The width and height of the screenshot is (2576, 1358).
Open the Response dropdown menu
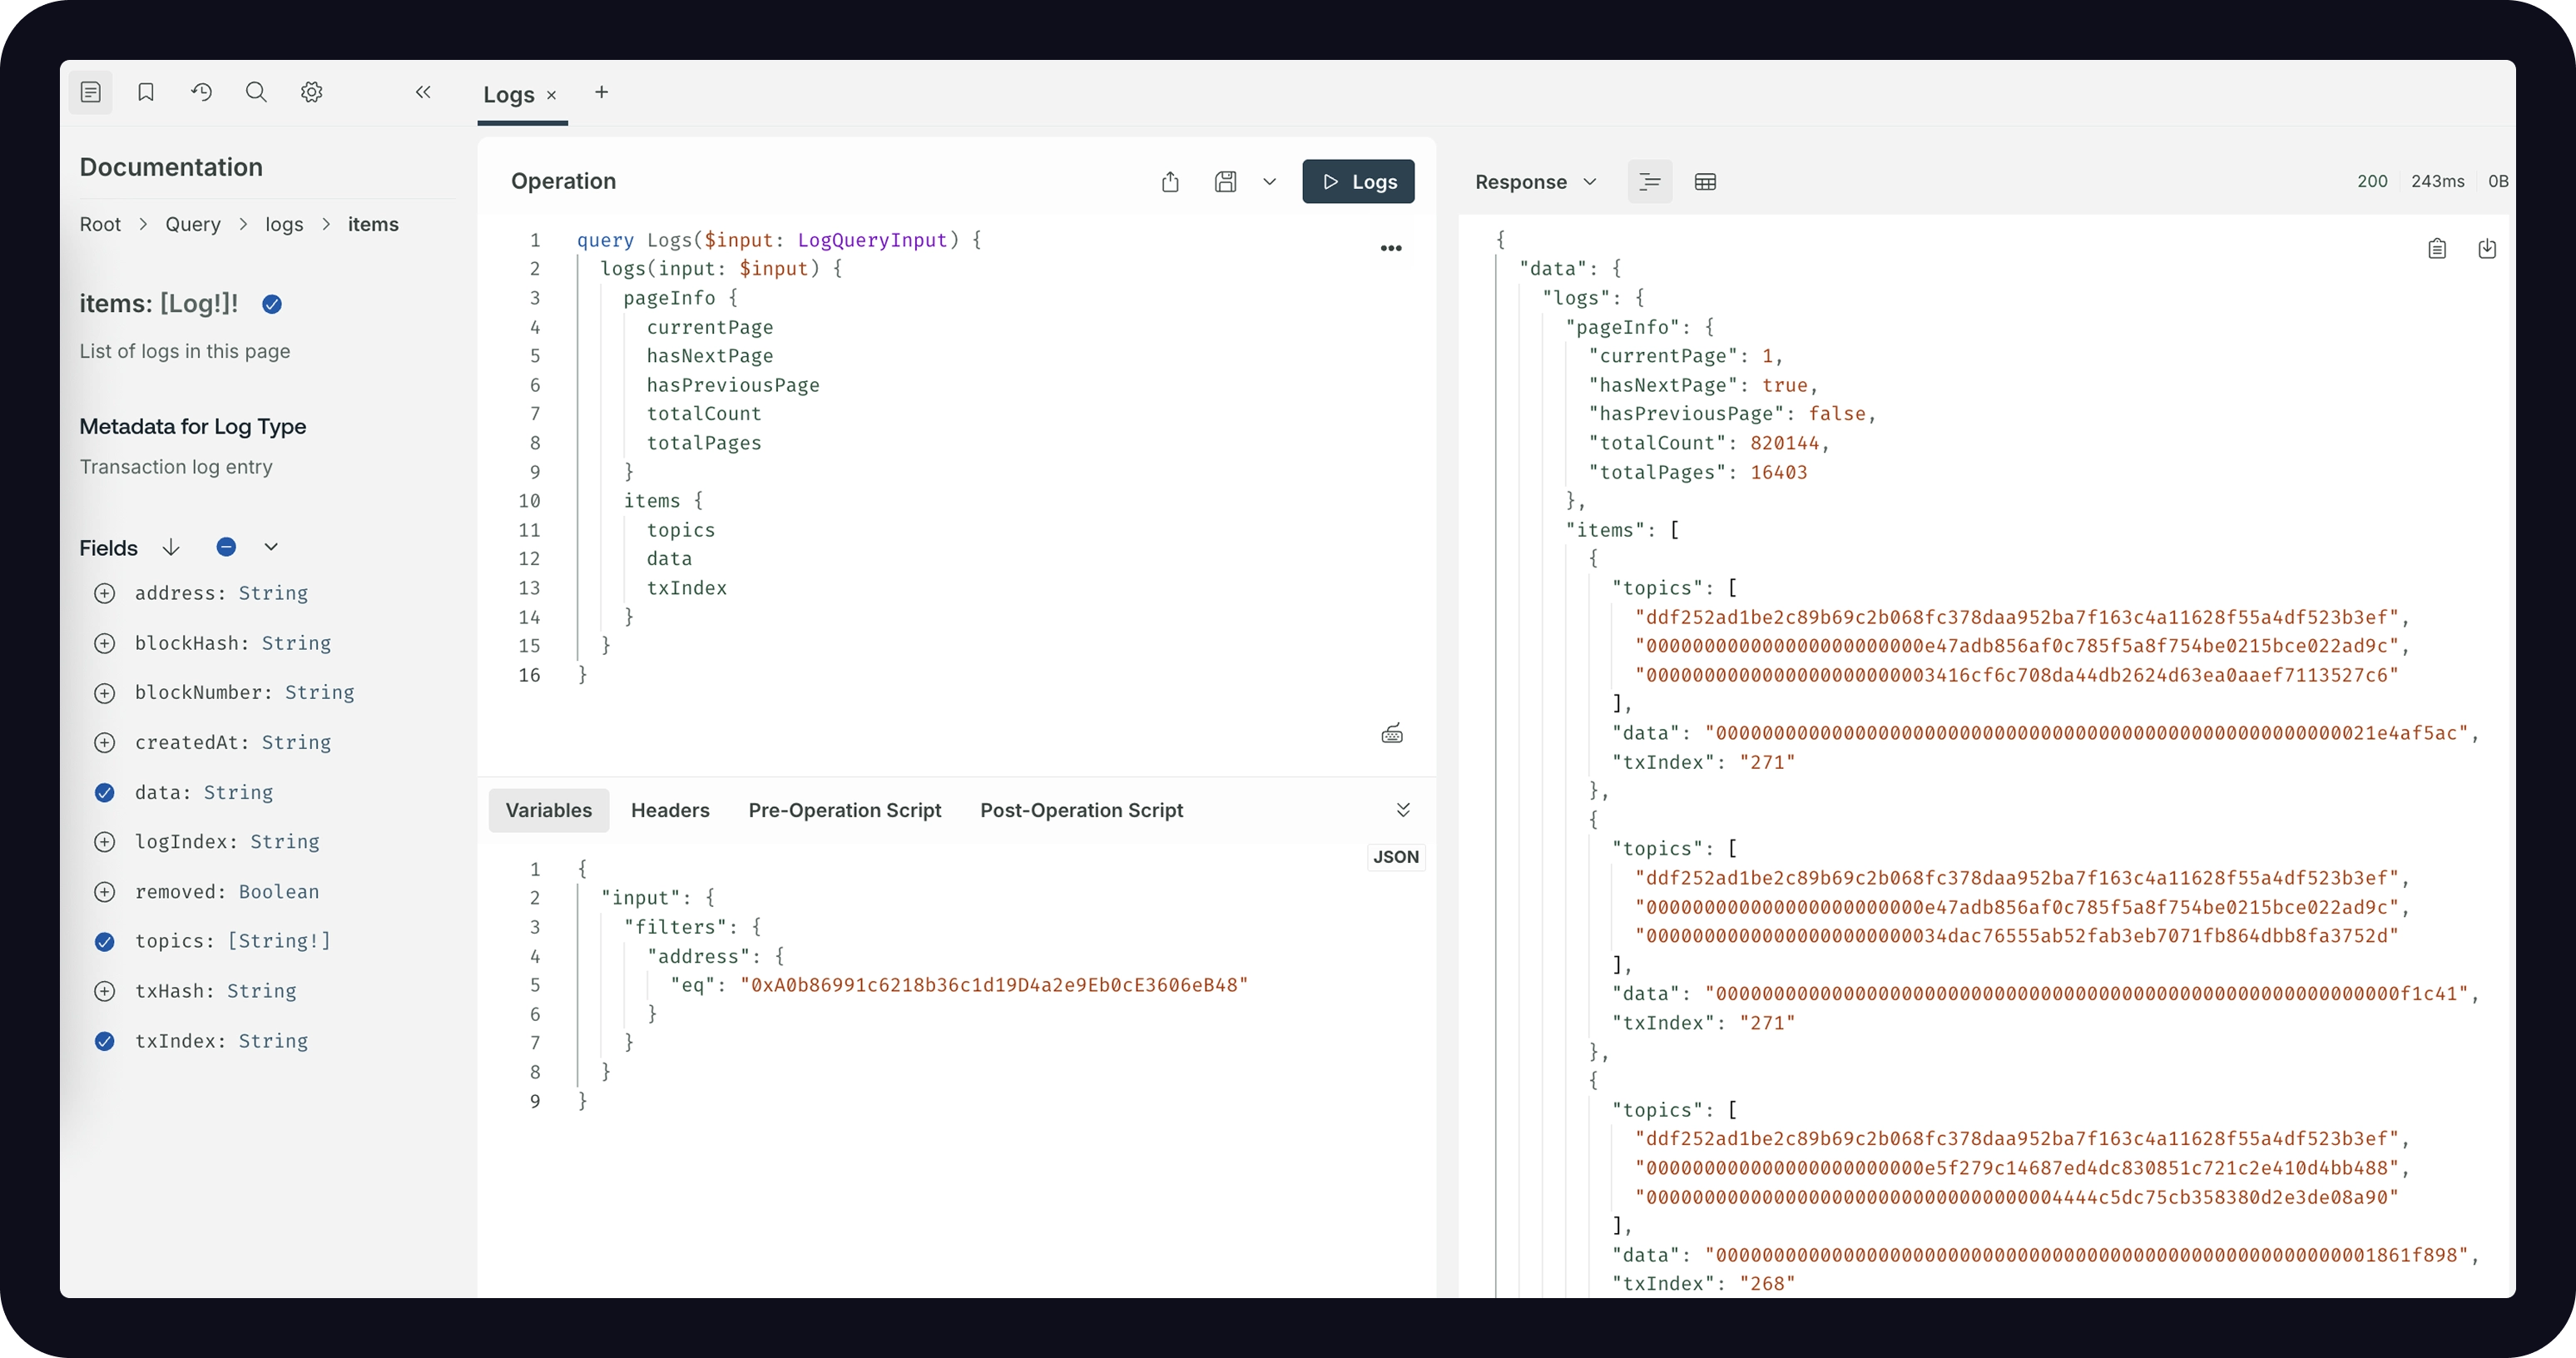pyautogui.click(x=1535, y=182)
